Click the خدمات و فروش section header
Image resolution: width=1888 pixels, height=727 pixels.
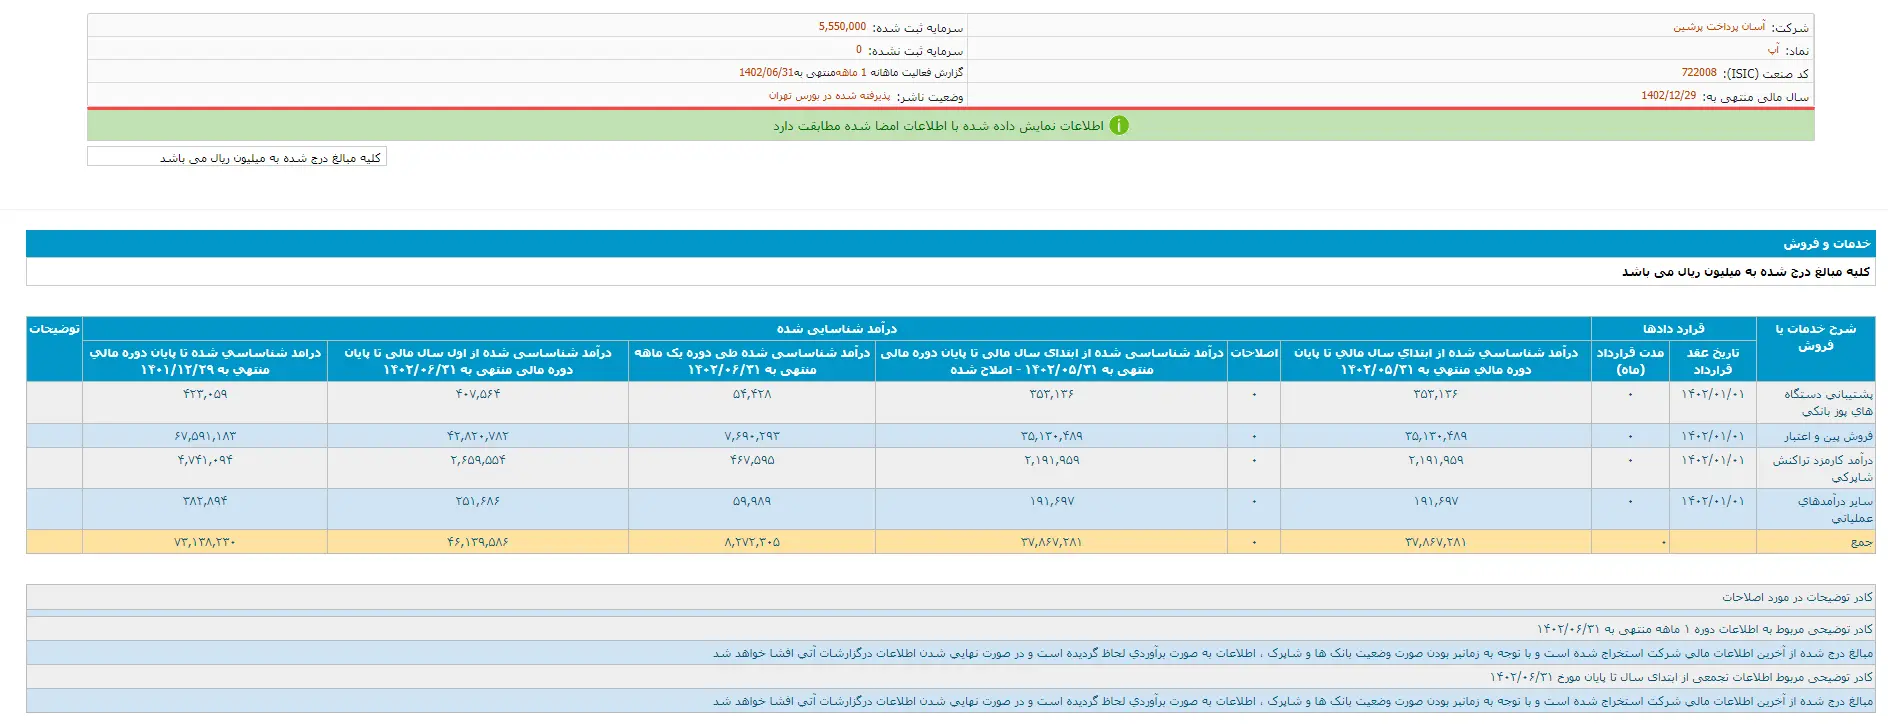pos(950,244)
